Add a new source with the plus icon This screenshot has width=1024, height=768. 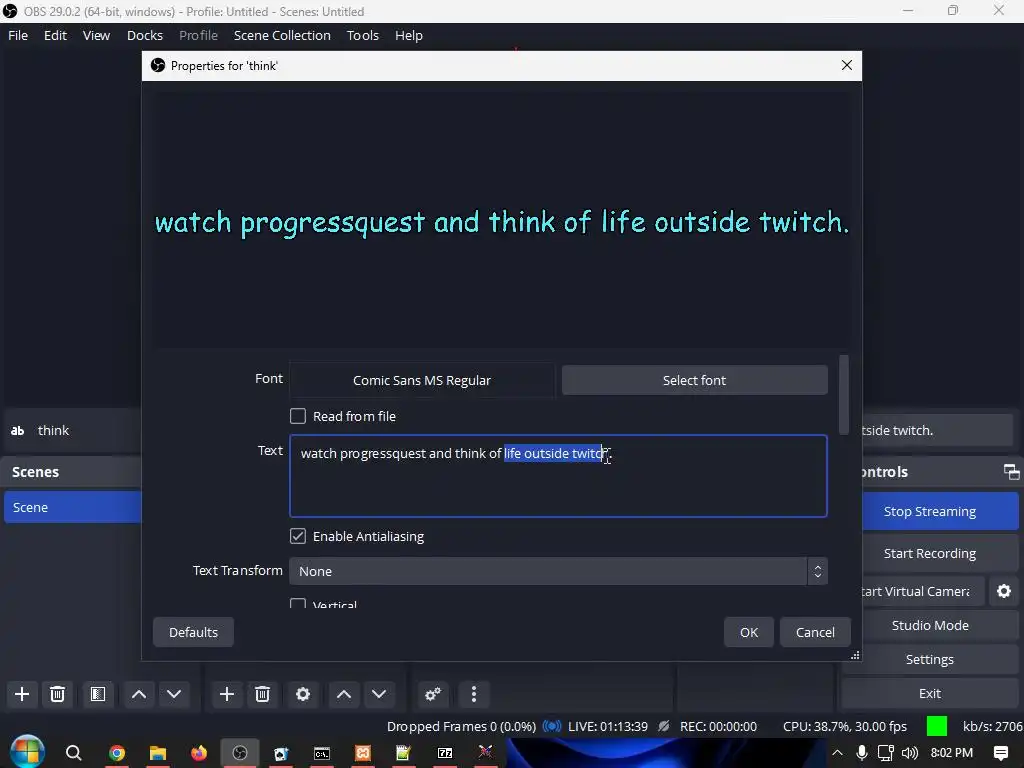[x=227, y=694]
